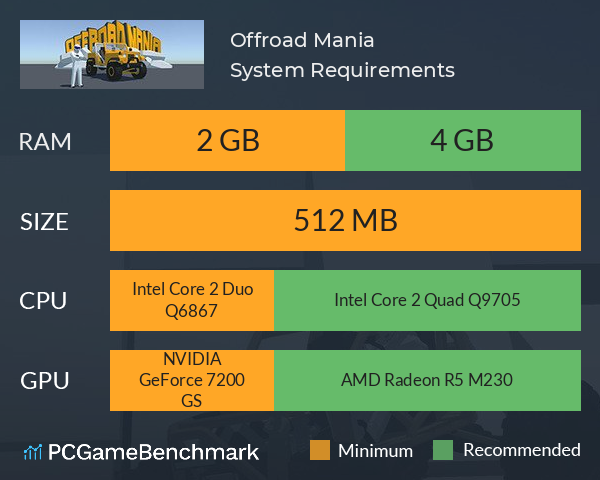Click the System Requirements heading
Image resolution: width=600 pixels, height=480 pixels.
[342, 71]
